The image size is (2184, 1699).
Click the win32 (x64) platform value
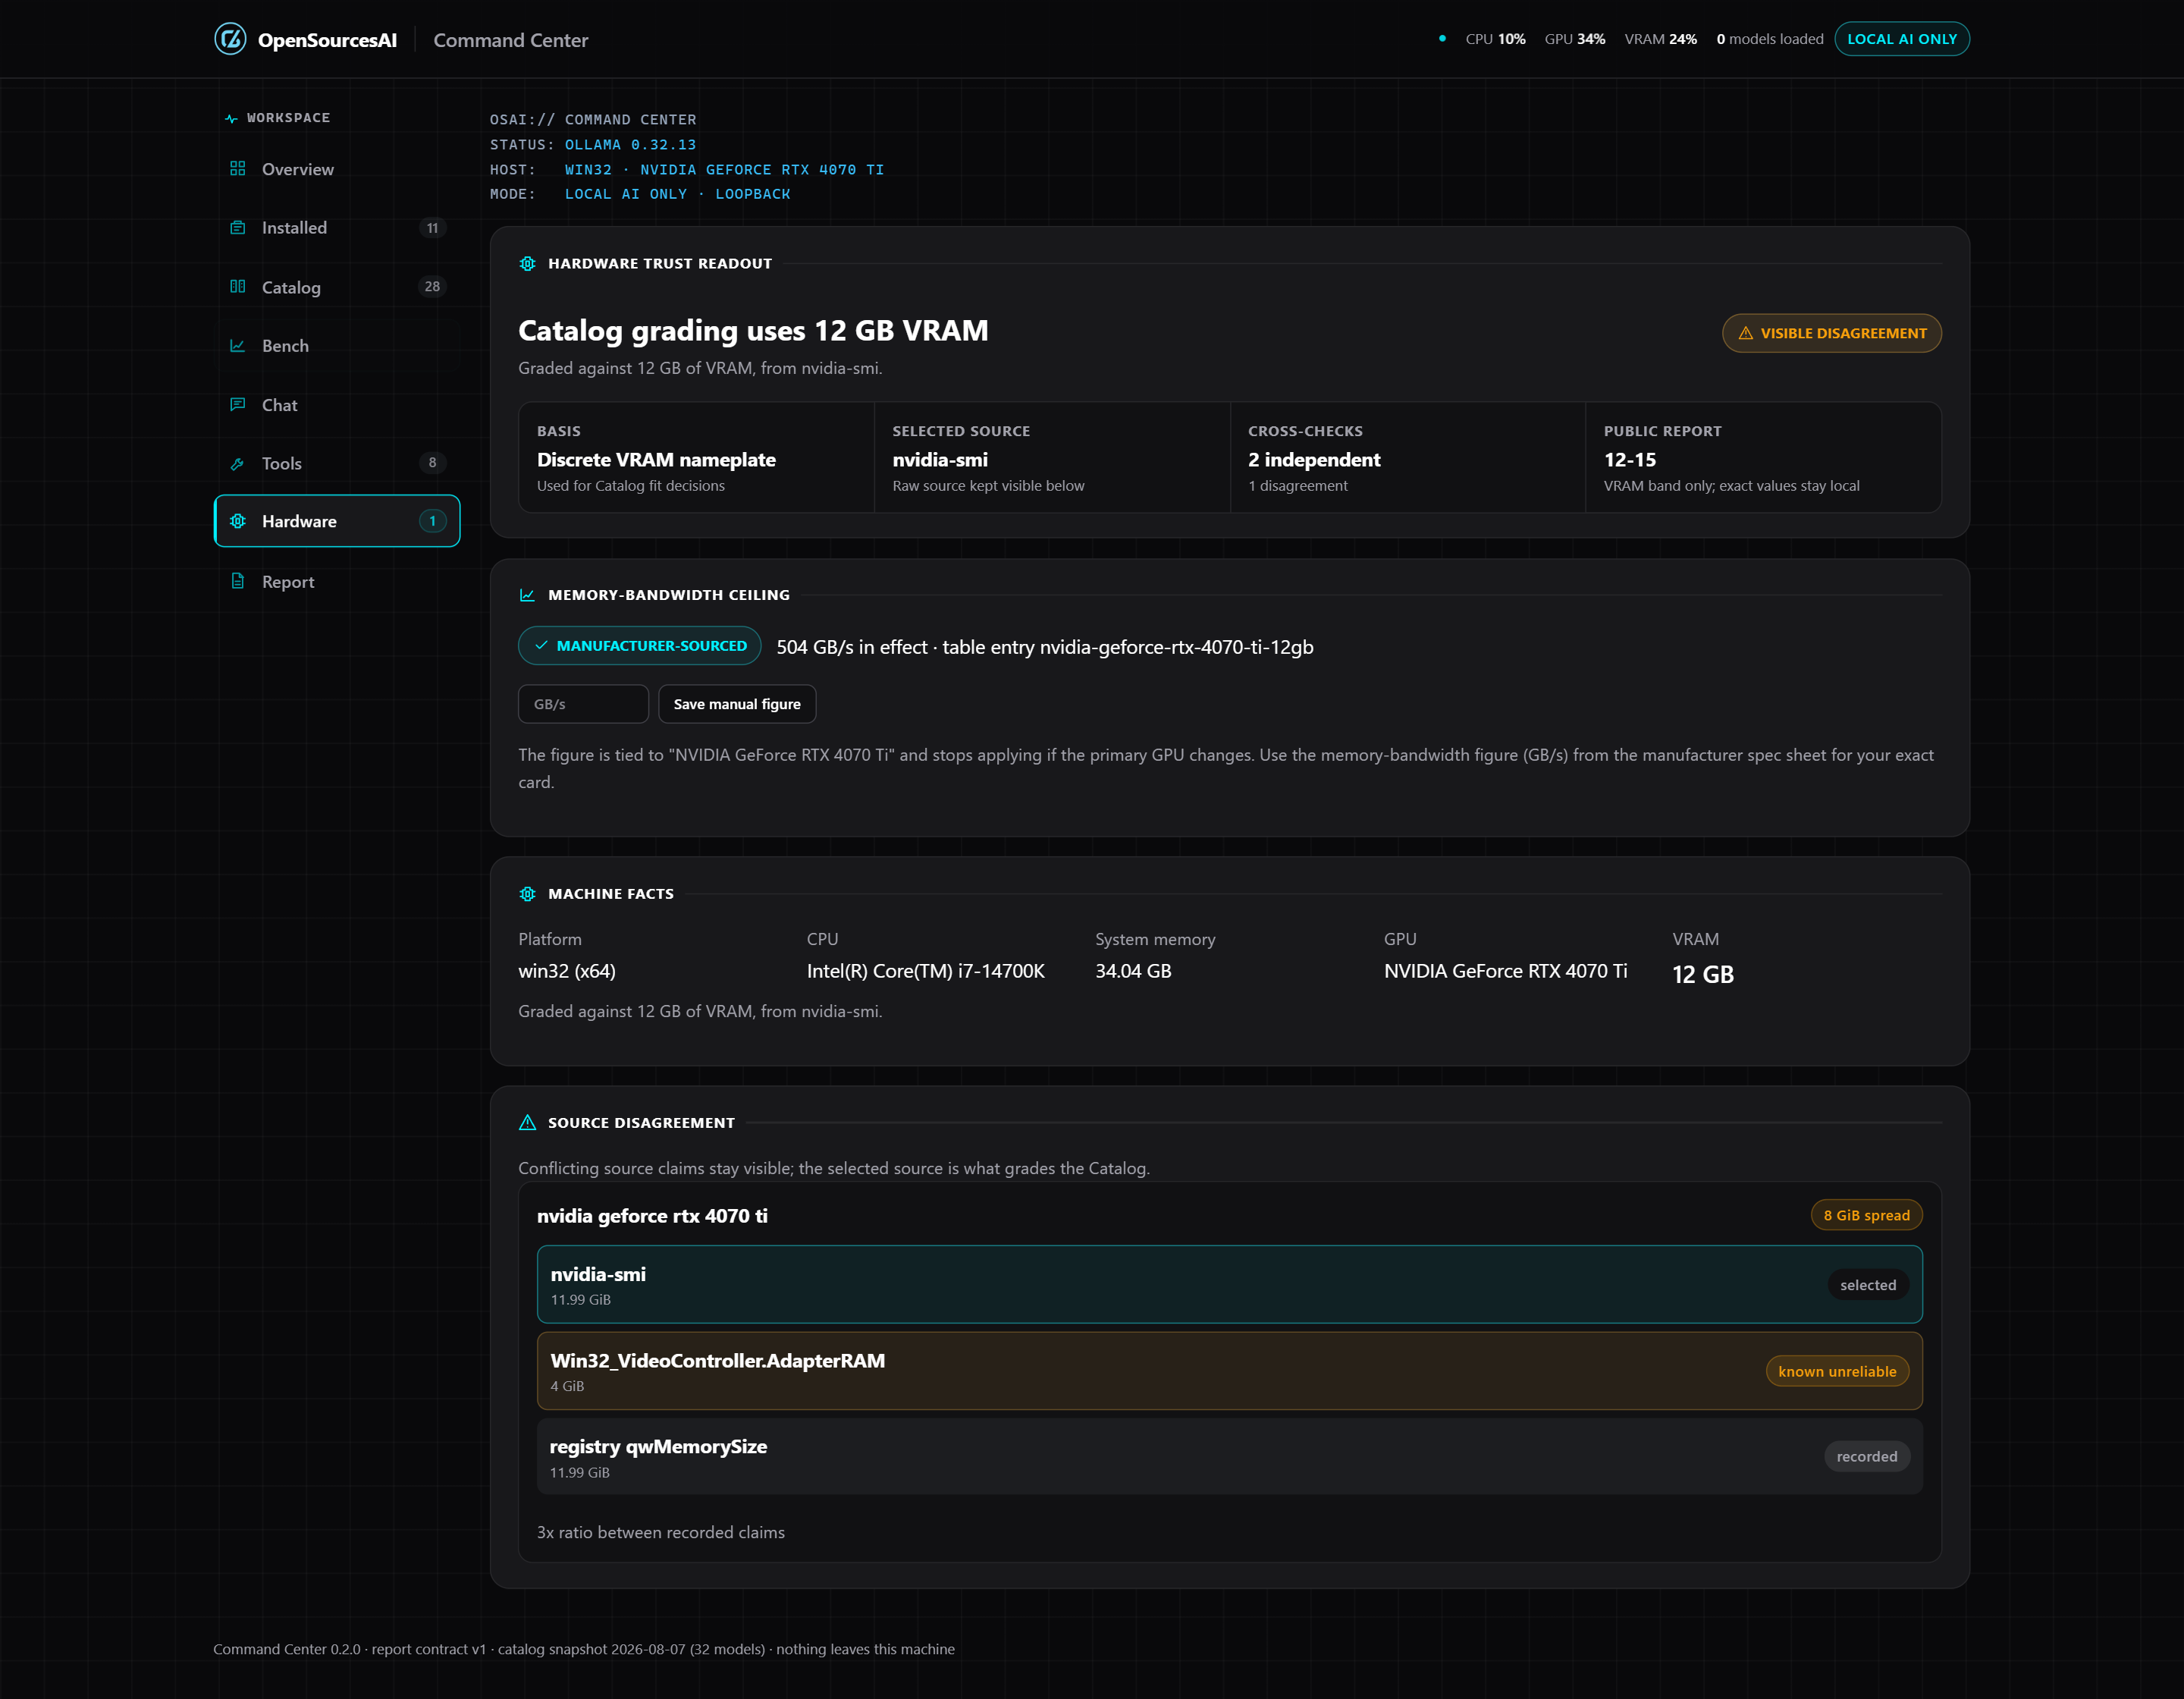point(567,971)
